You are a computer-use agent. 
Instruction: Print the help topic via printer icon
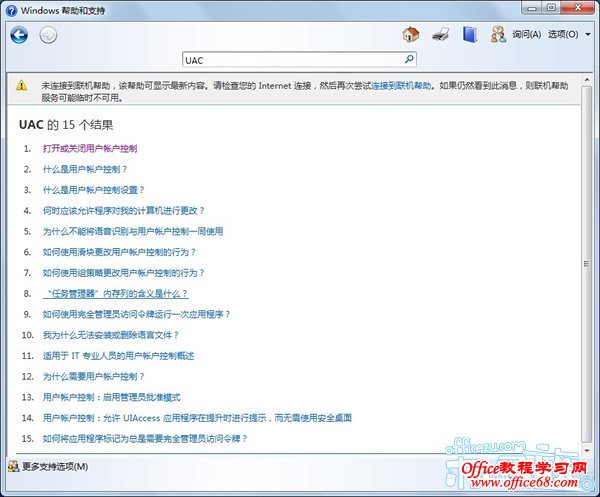pos(440,34)
